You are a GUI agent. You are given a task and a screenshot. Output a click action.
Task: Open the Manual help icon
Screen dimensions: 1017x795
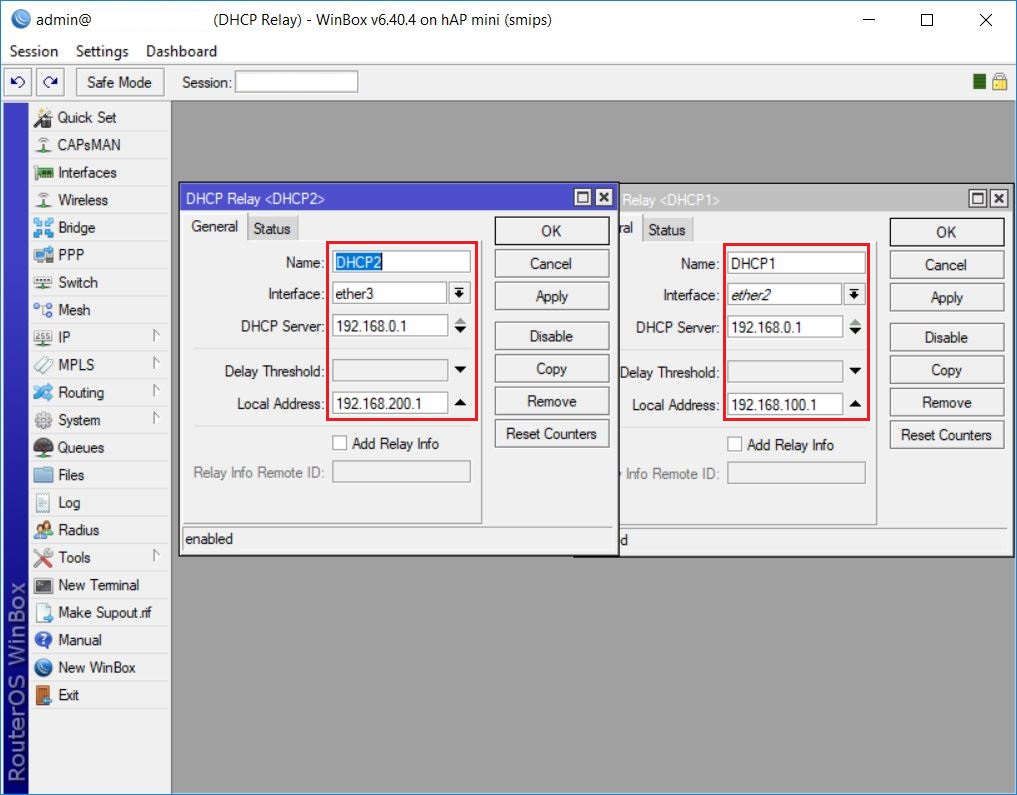coord(43,640)
